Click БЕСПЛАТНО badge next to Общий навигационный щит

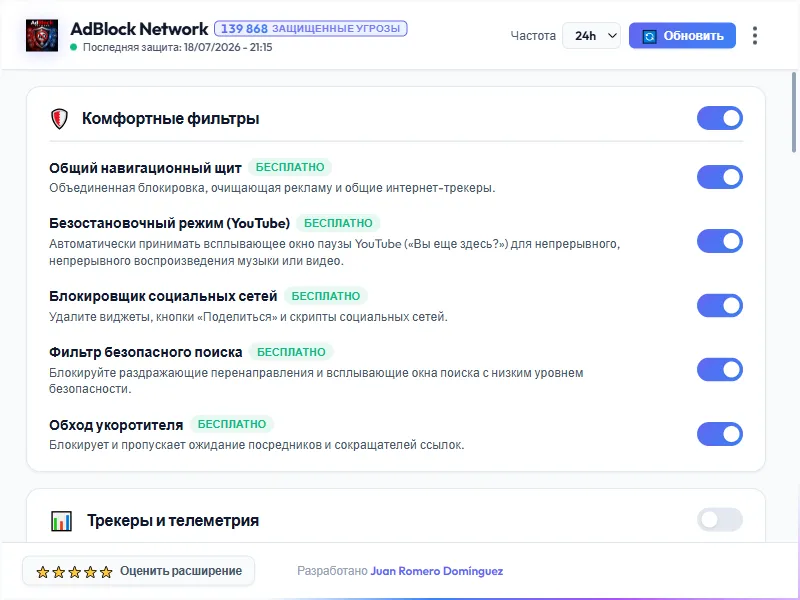click(290, 167)
